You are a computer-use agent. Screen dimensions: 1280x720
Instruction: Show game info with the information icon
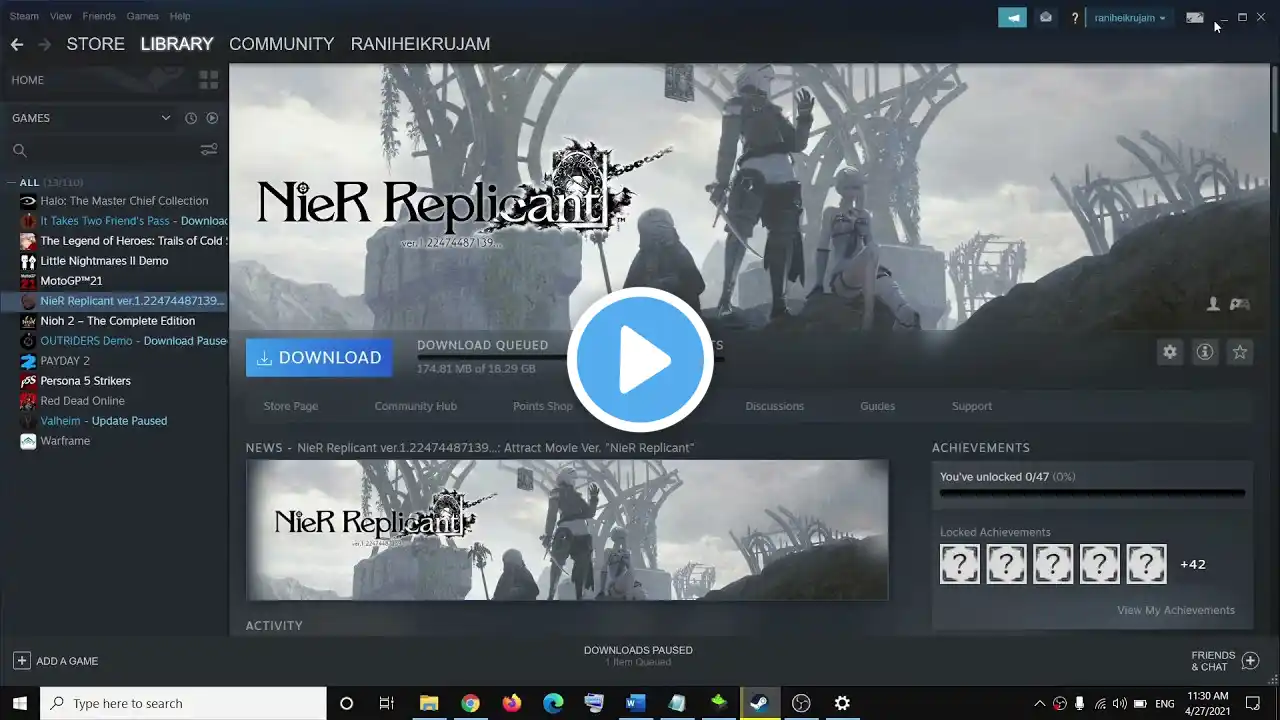pyautogui.click(x=1205, y=352)
